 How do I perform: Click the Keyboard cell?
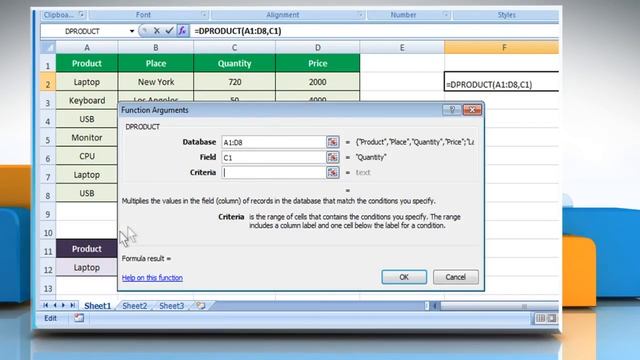point(87,100)
